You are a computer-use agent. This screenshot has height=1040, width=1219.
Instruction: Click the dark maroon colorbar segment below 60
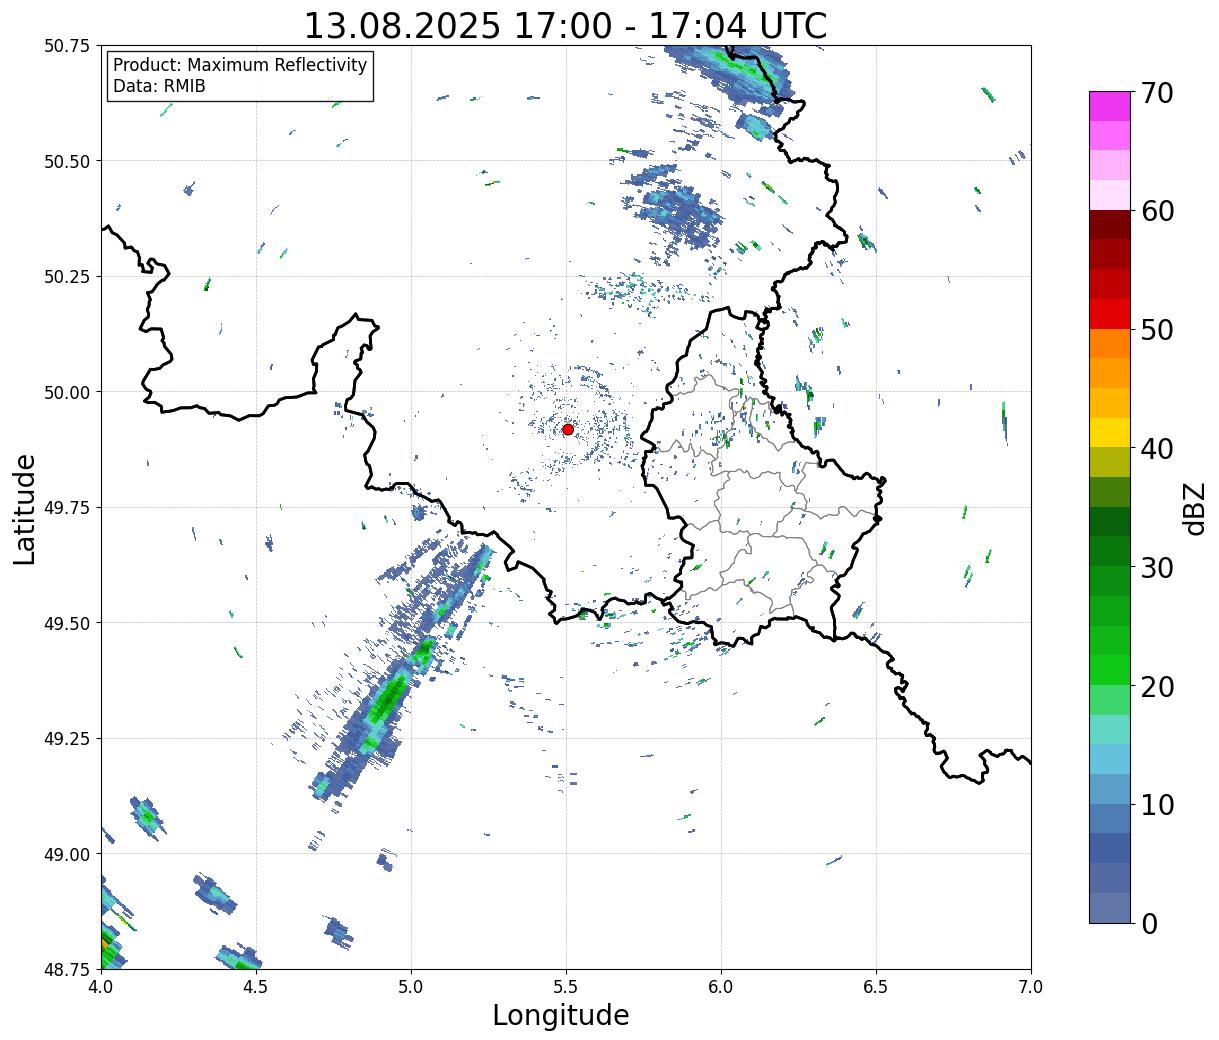[x=1110, y=225]
